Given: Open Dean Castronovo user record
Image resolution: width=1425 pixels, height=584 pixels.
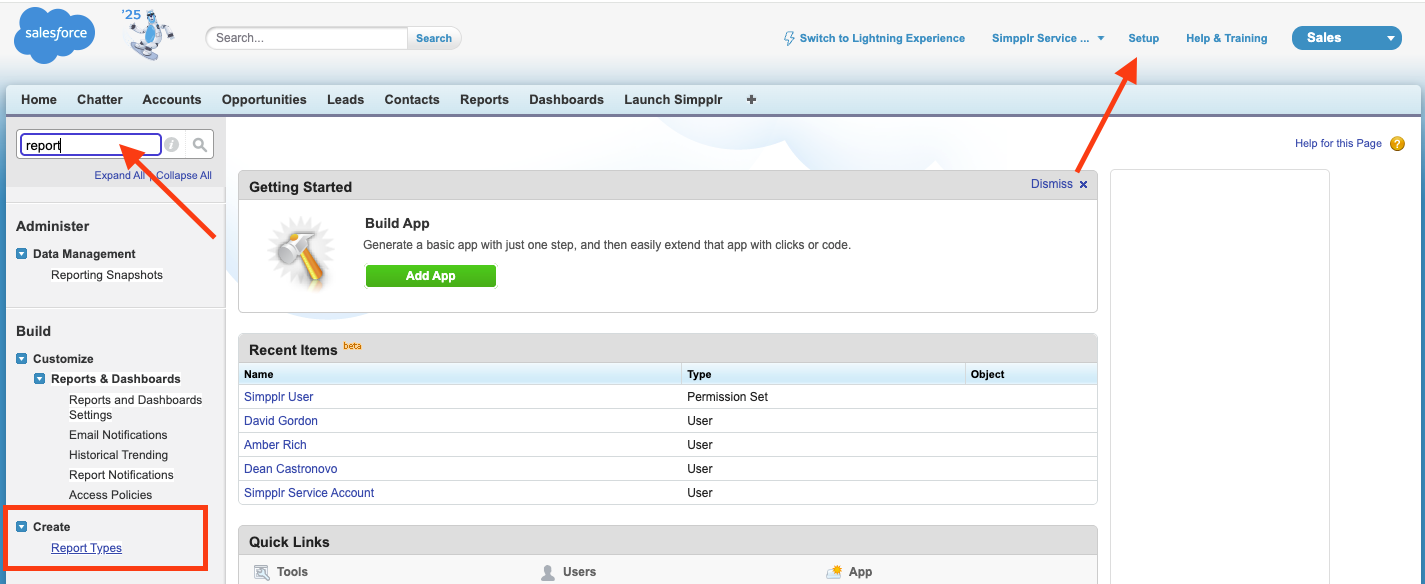Looking at the screenshot, I should [x=292, y=469].
